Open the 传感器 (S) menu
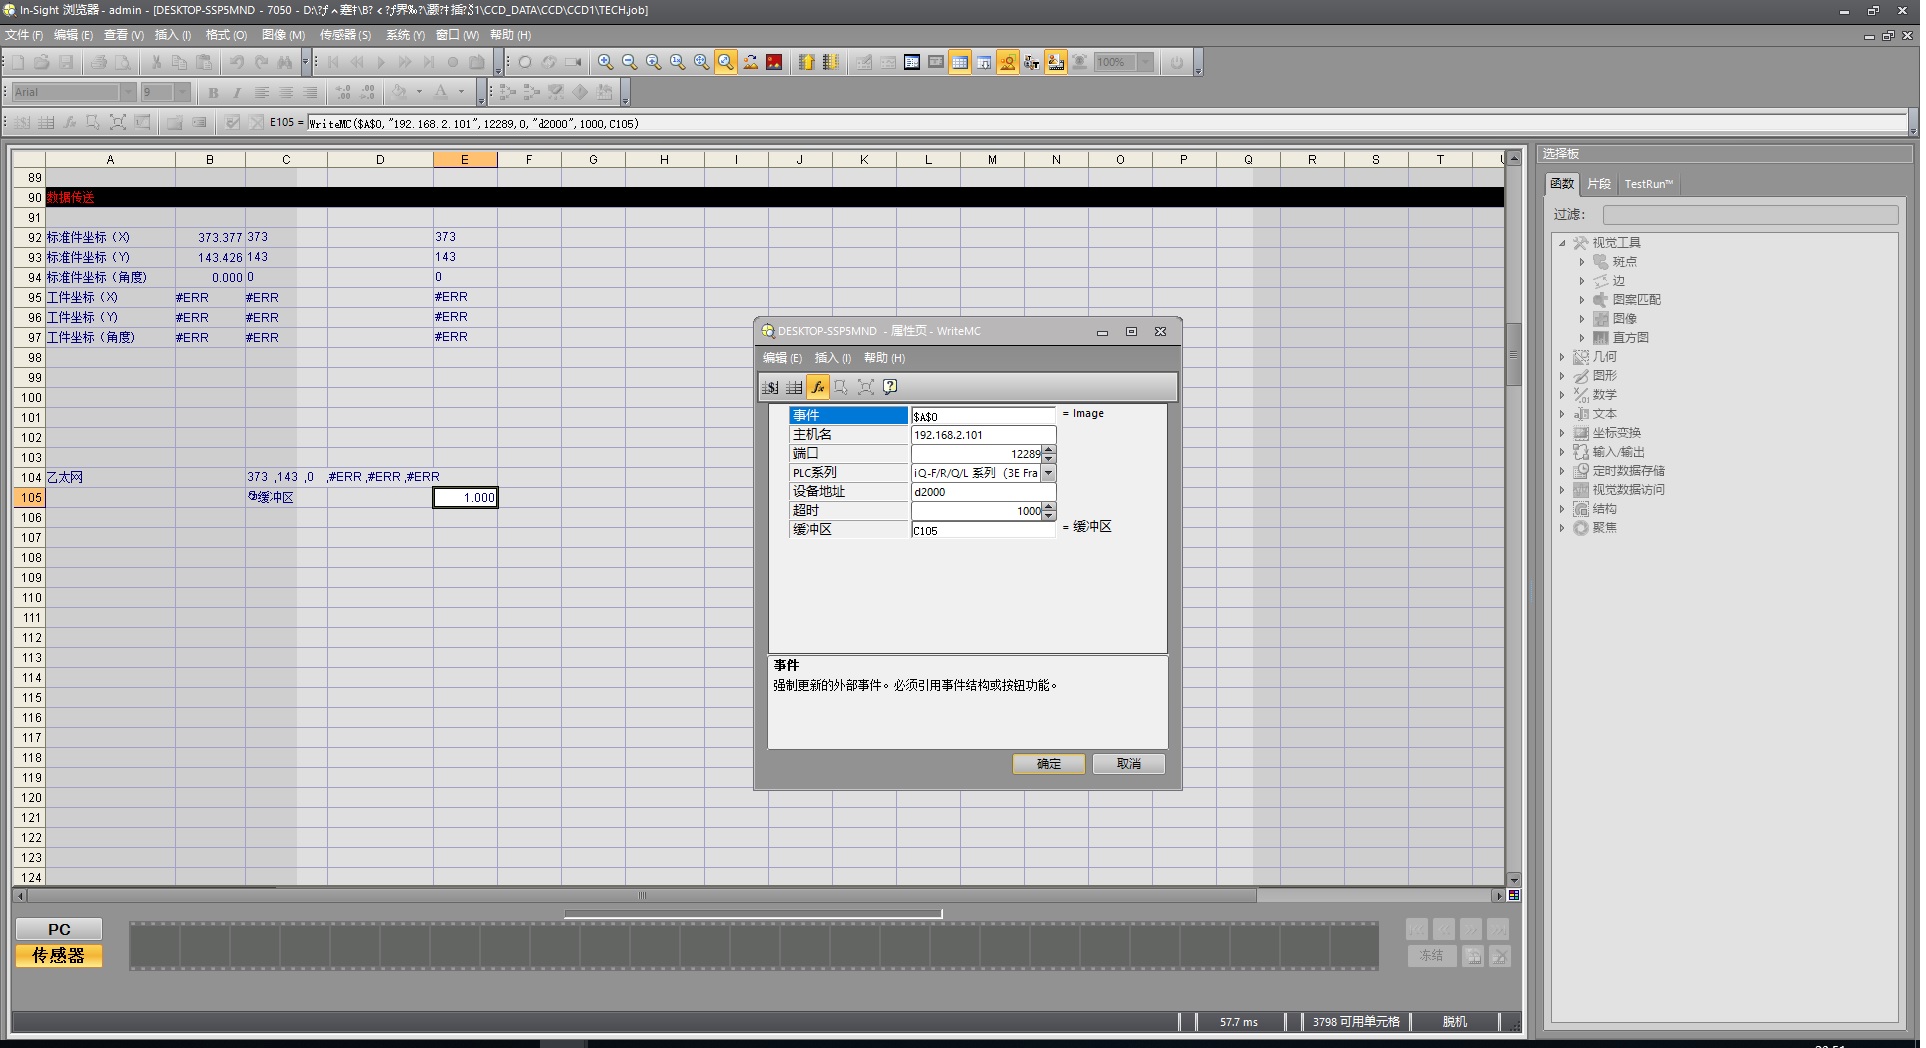 345,35
